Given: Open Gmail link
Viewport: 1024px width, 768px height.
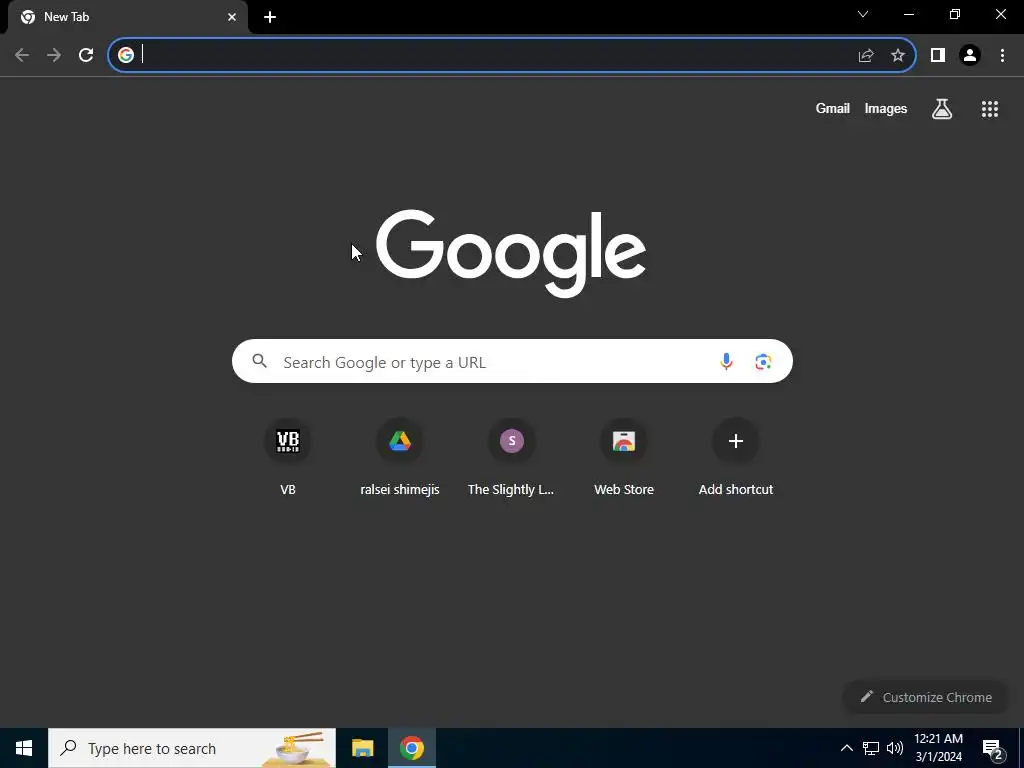Looking at the screenshot, I should click(833, 108).
